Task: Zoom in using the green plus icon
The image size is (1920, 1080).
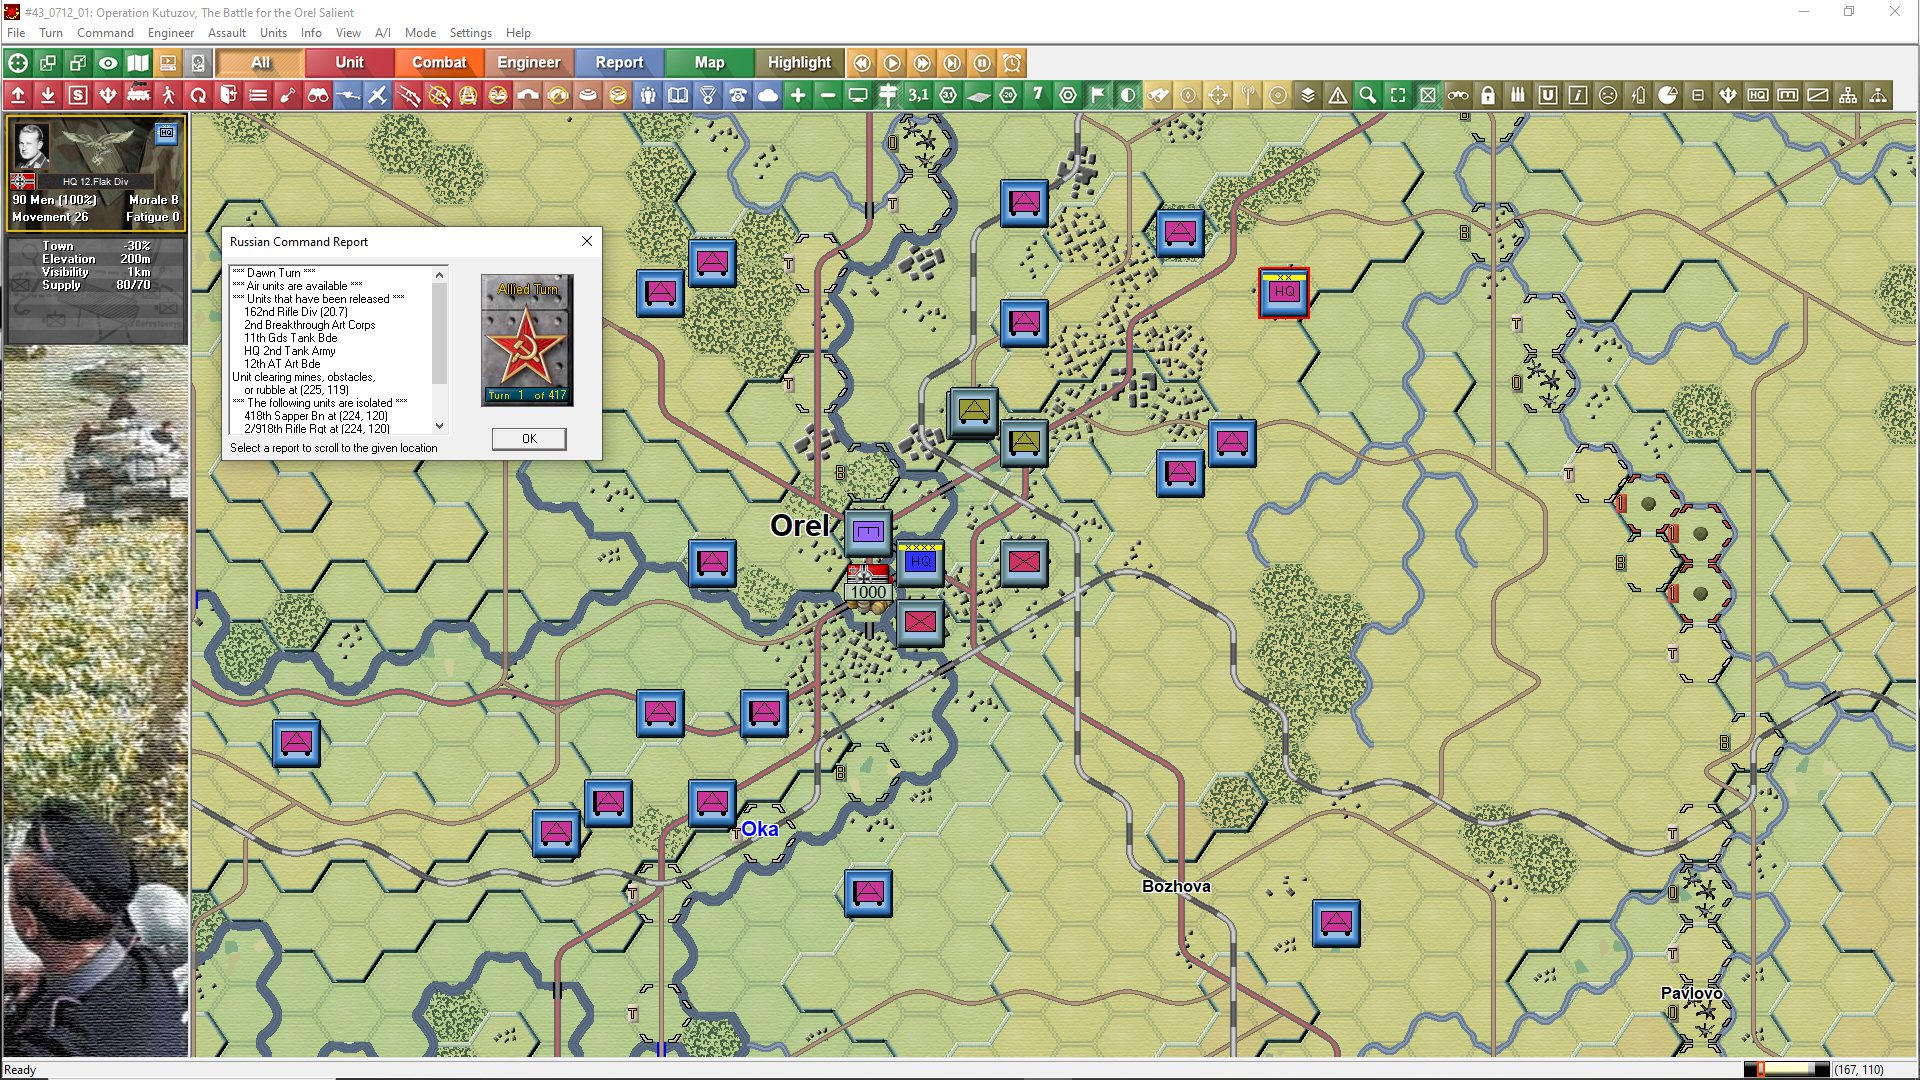Action: [x=797, y=95]
